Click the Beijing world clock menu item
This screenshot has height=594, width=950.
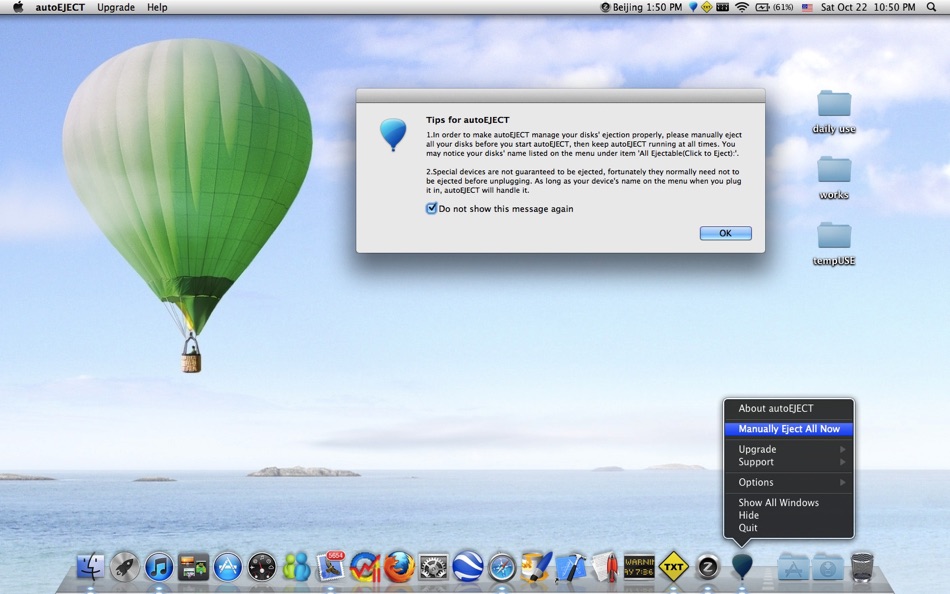(641, 7)
